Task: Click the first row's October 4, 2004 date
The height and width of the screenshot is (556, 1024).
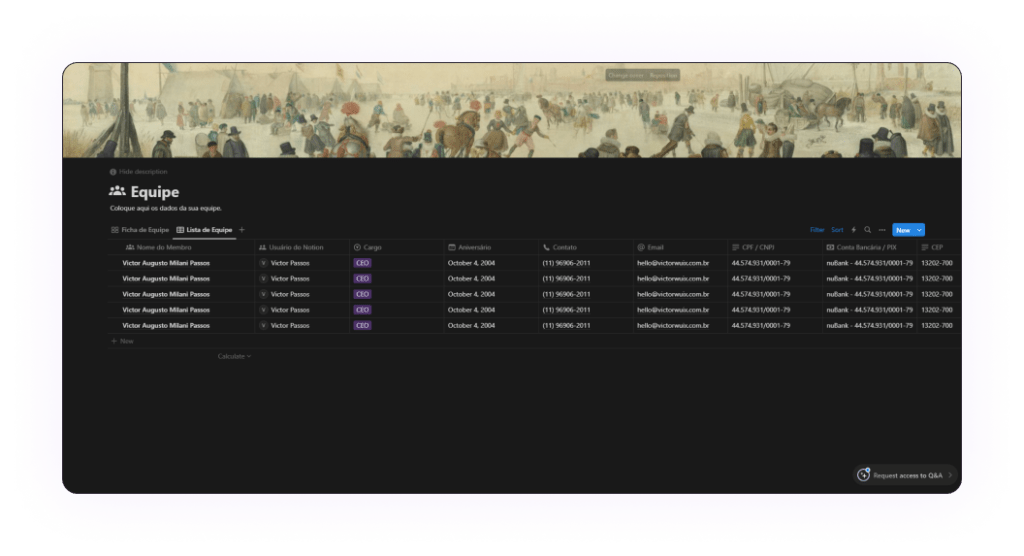Action: 472,263
